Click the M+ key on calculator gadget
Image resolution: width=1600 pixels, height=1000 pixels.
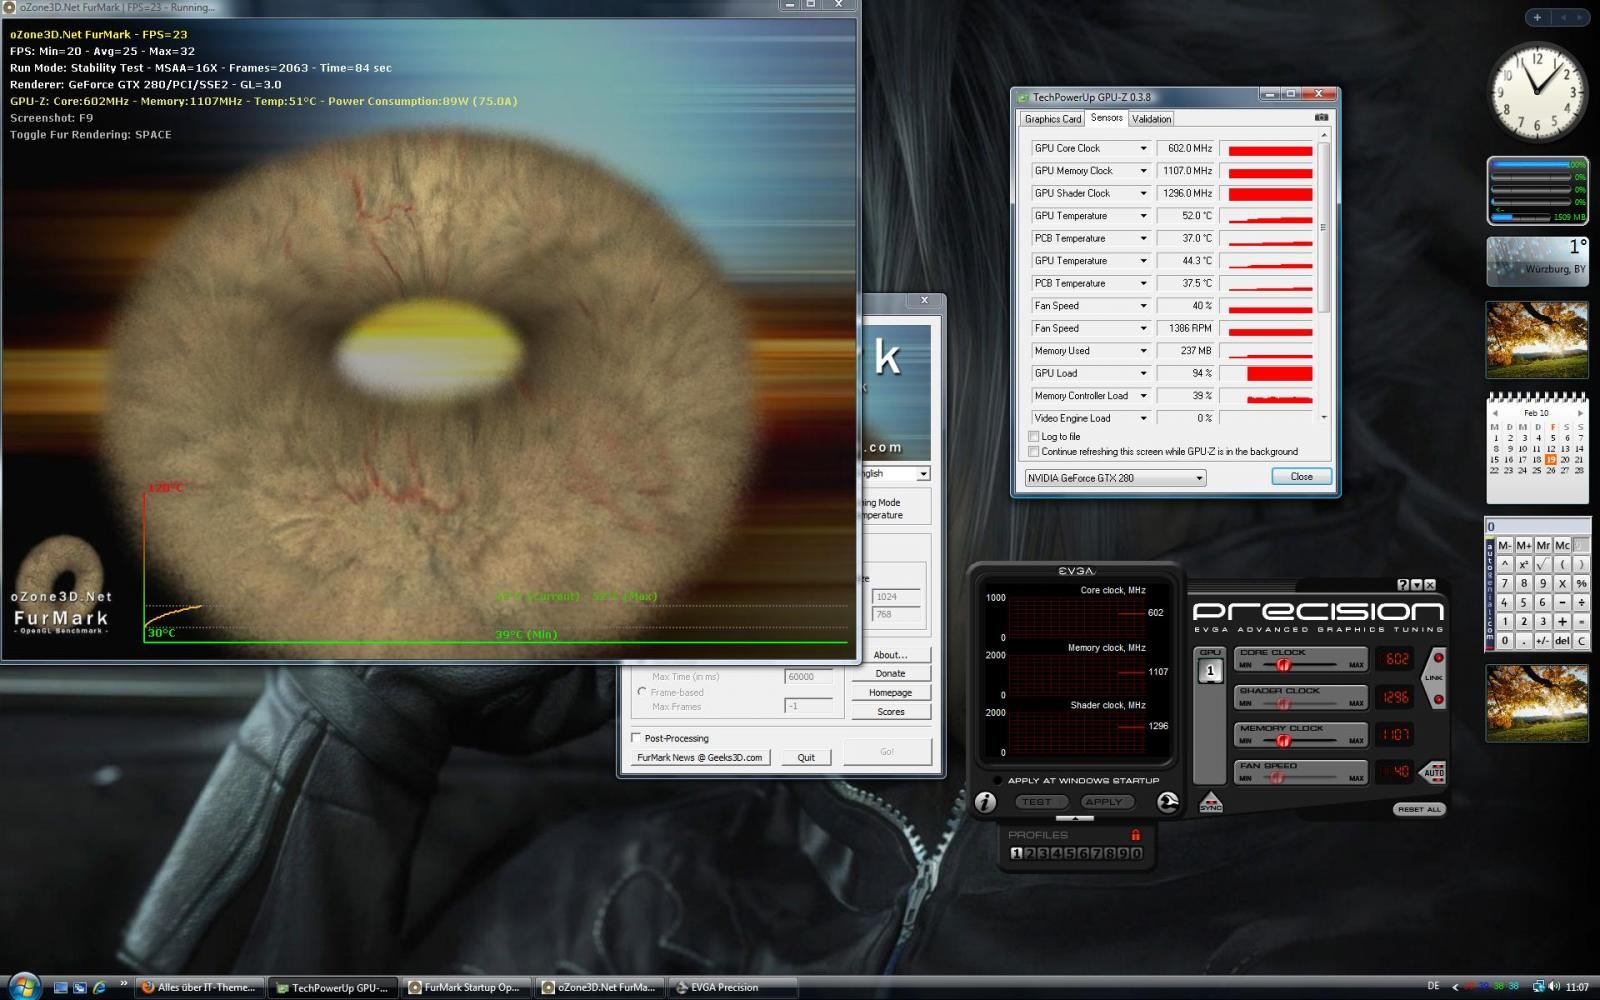1523,545
